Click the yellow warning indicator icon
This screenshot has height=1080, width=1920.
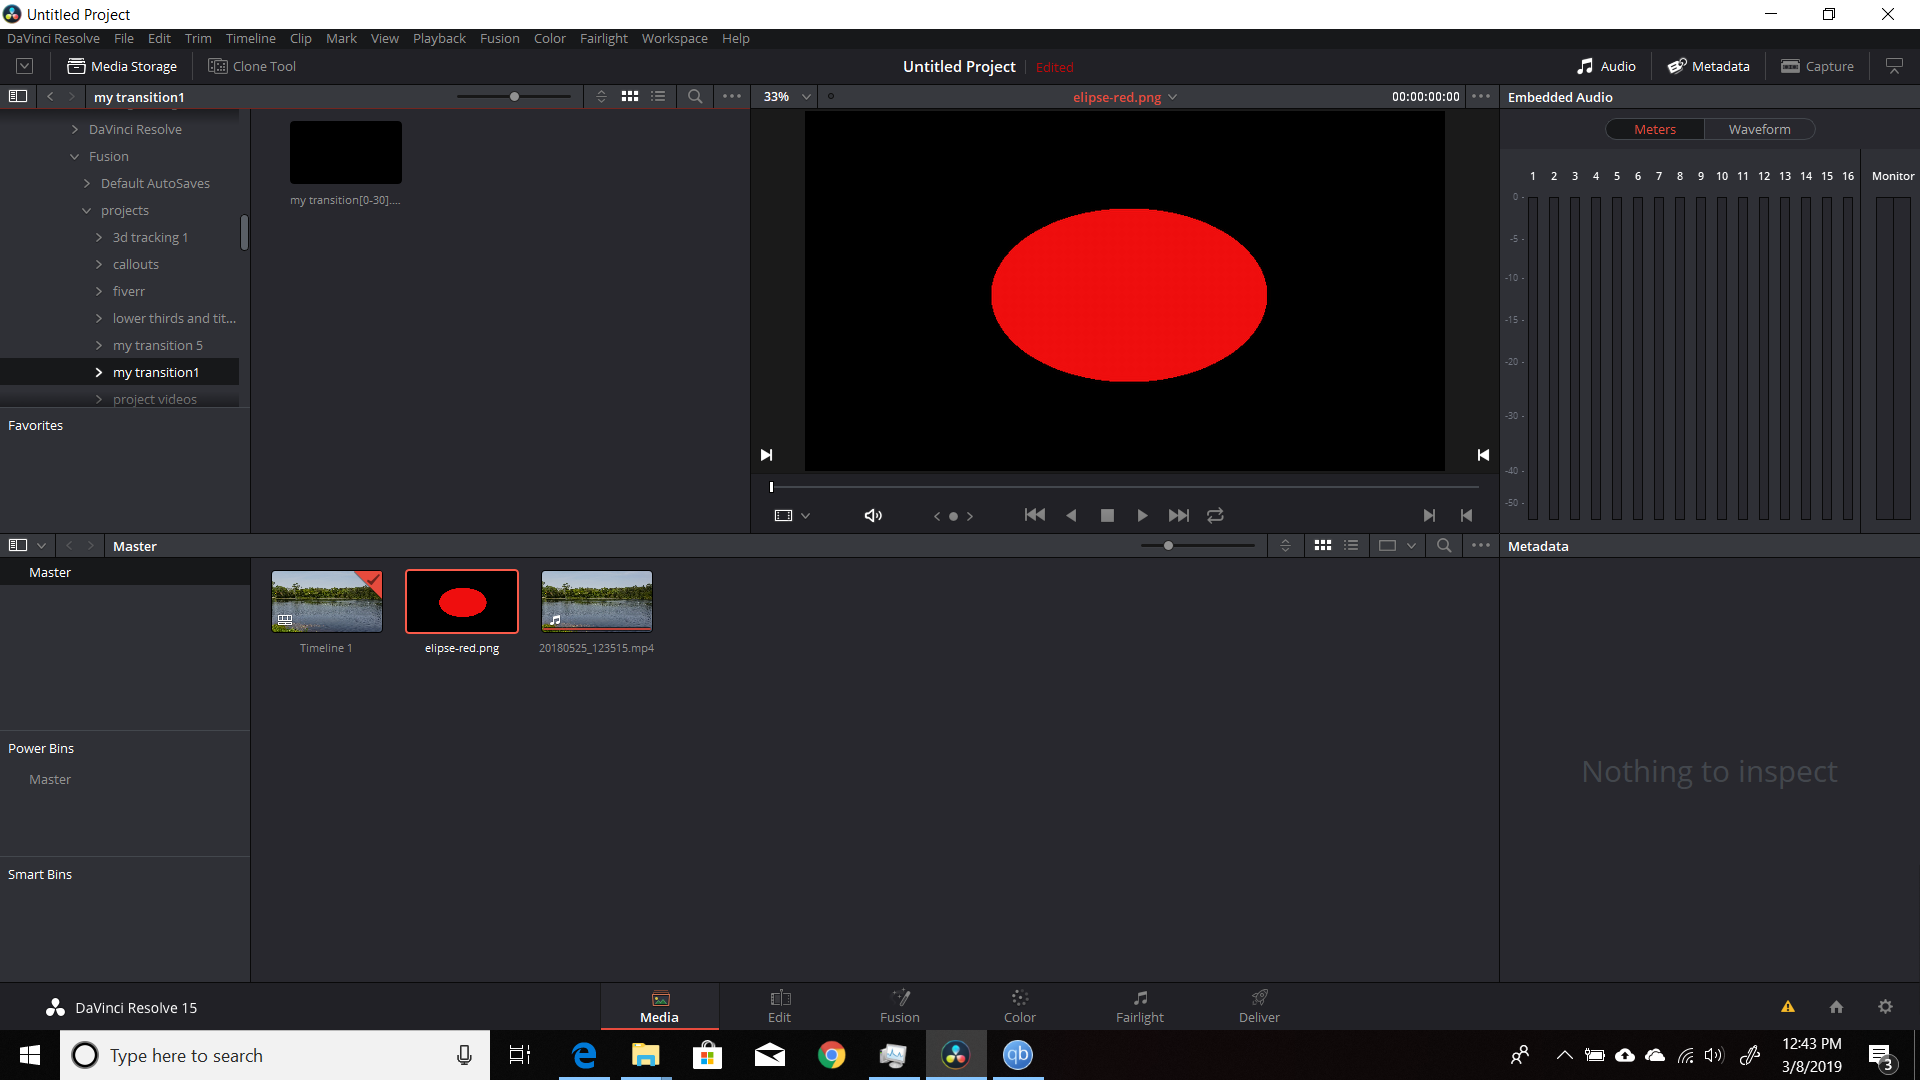click(x=1788, y=1007)
